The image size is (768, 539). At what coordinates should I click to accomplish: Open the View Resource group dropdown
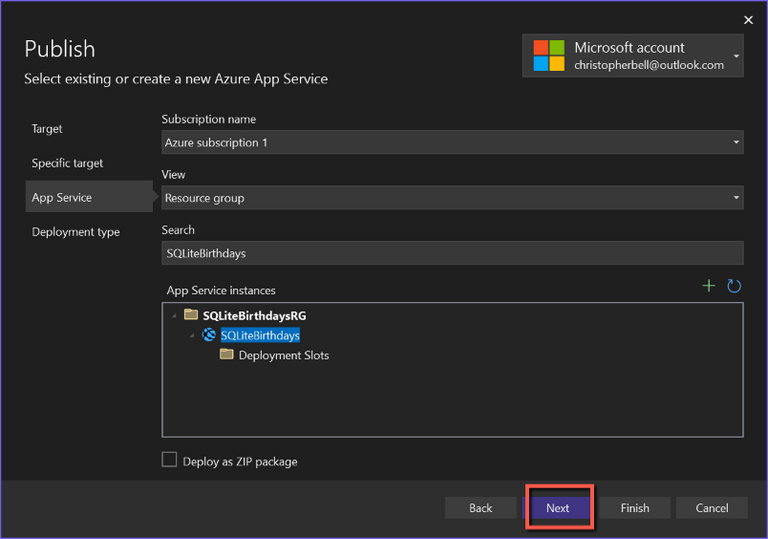(736, 198)
